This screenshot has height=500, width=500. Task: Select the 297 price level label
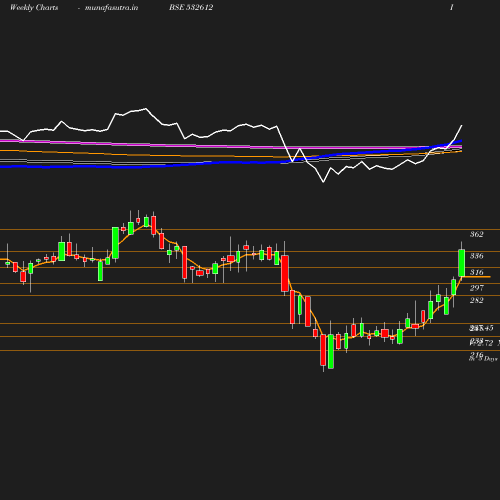click(x=477, y=288)
